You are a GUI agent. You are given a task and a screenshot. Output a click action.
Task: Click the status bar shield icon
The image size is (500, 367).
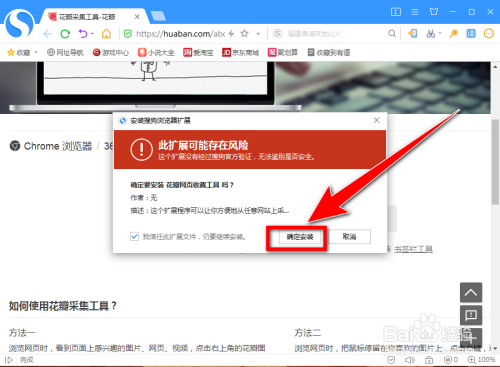tap(391, 360)
